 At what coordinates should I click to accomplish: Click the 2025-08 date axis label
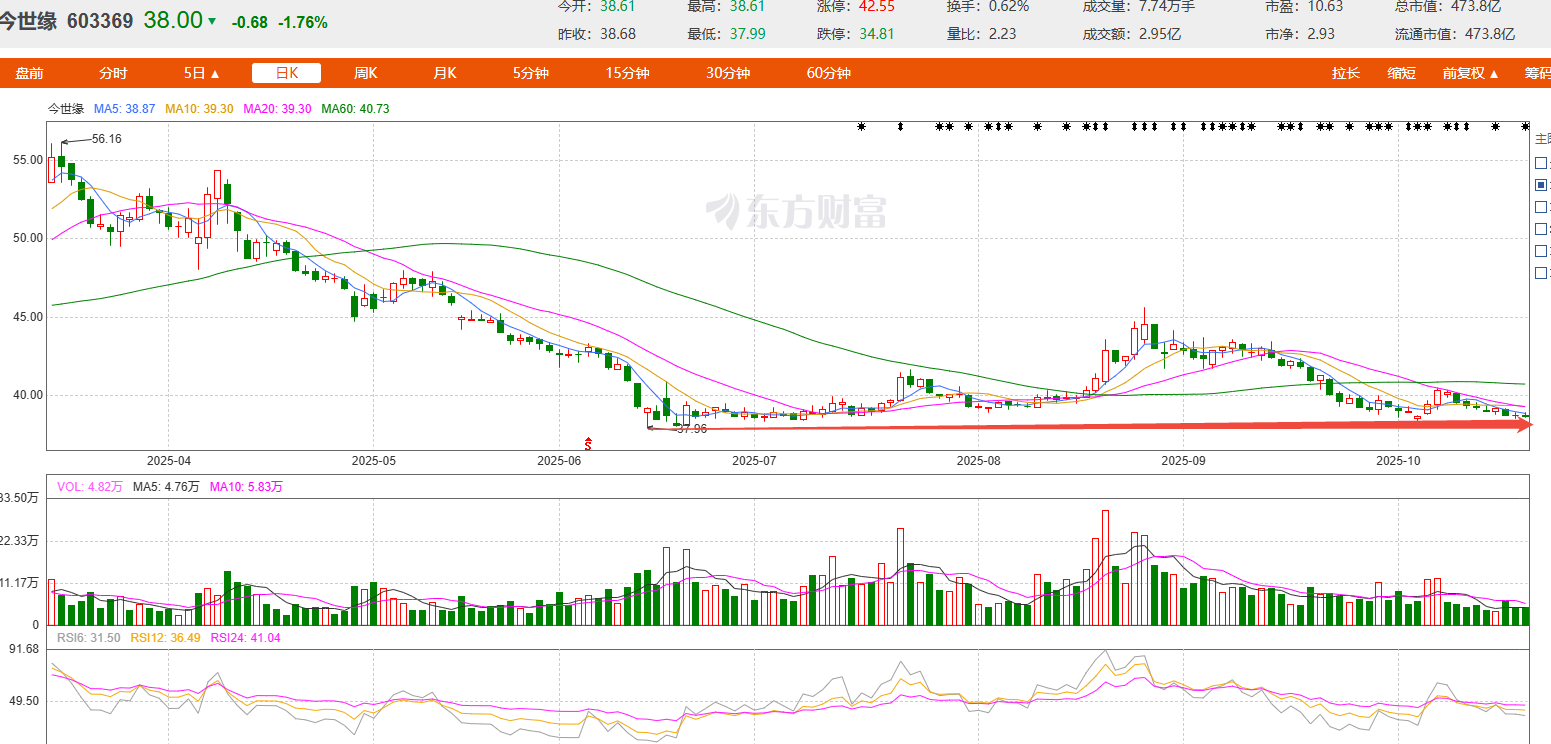(x=978, y=461)
